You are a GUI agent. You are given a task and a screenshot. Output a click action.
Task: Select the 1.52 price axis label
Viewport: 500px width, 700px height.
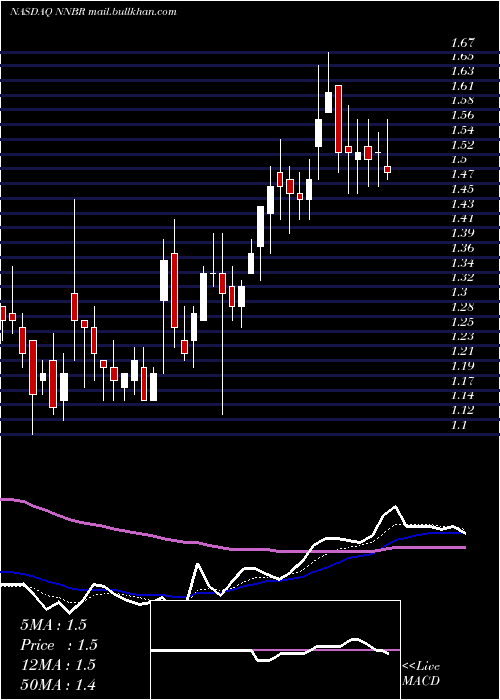[462, 145]
